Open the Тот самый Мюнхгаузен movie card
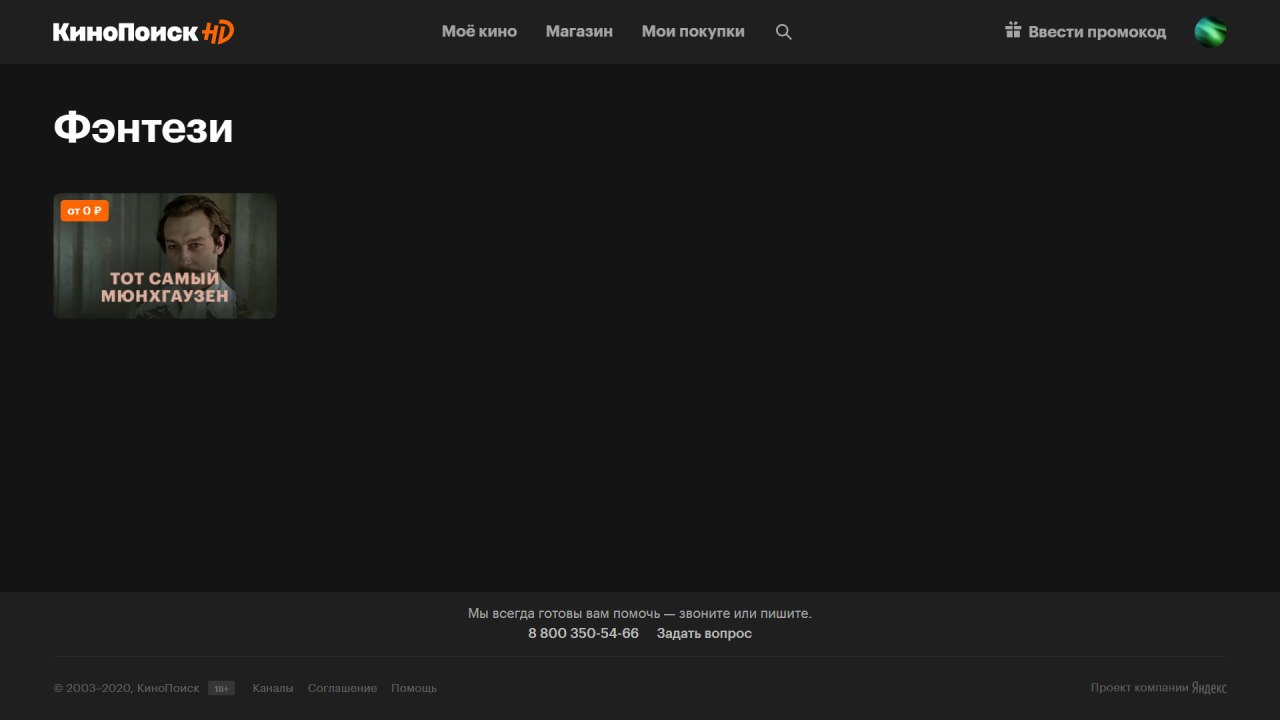Screen dimensions: 1280x720 coord(165,256)
